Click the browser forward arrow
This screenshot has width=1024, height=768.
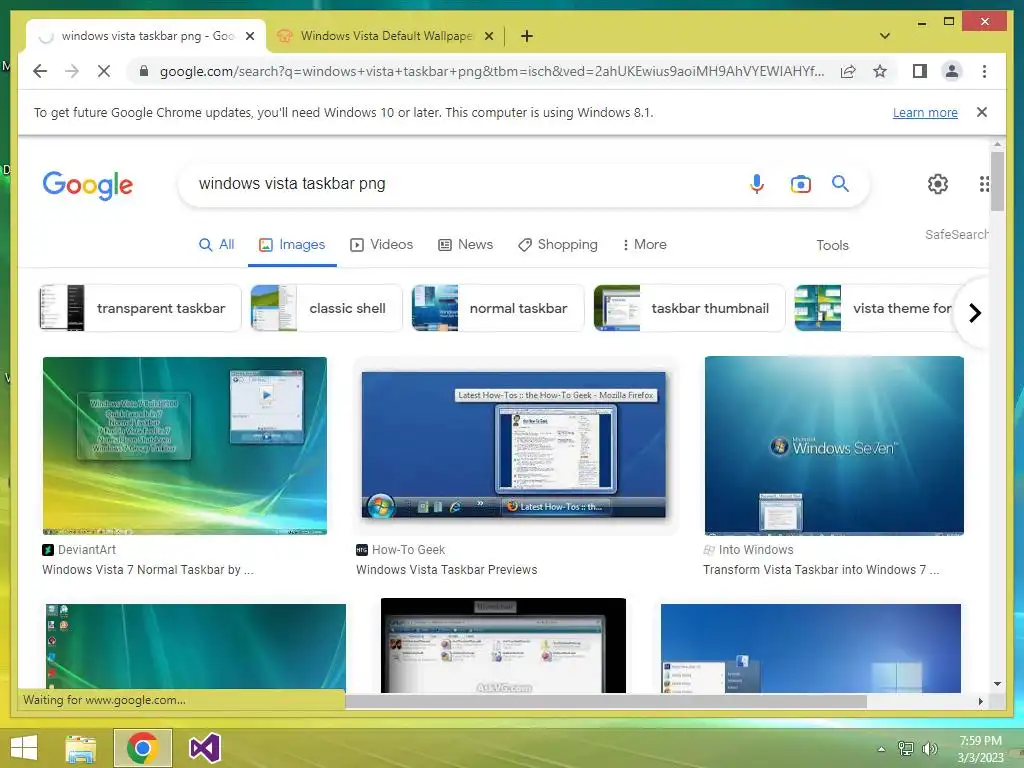[x=72, y=71]
